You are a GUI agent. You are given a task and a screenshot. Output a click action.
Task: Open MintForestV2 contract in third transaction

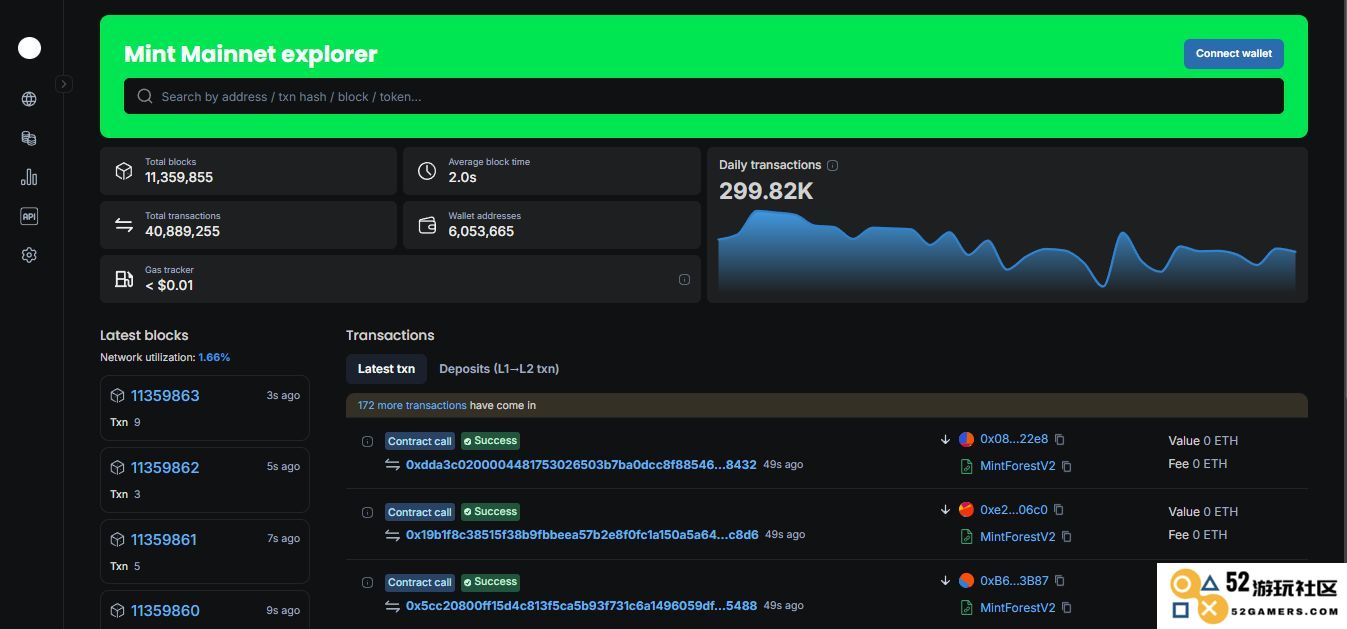pyautogui.click(x=1017, y=607)
